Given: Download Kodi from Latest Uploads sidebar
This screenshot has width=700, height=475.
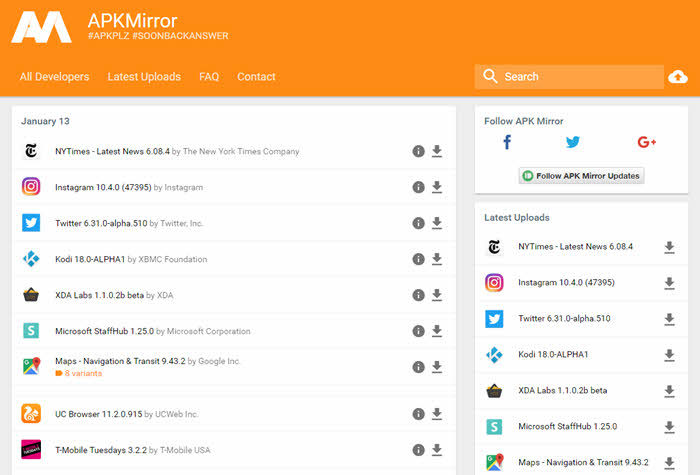Looking at the screenshot, I should point(669,355).
